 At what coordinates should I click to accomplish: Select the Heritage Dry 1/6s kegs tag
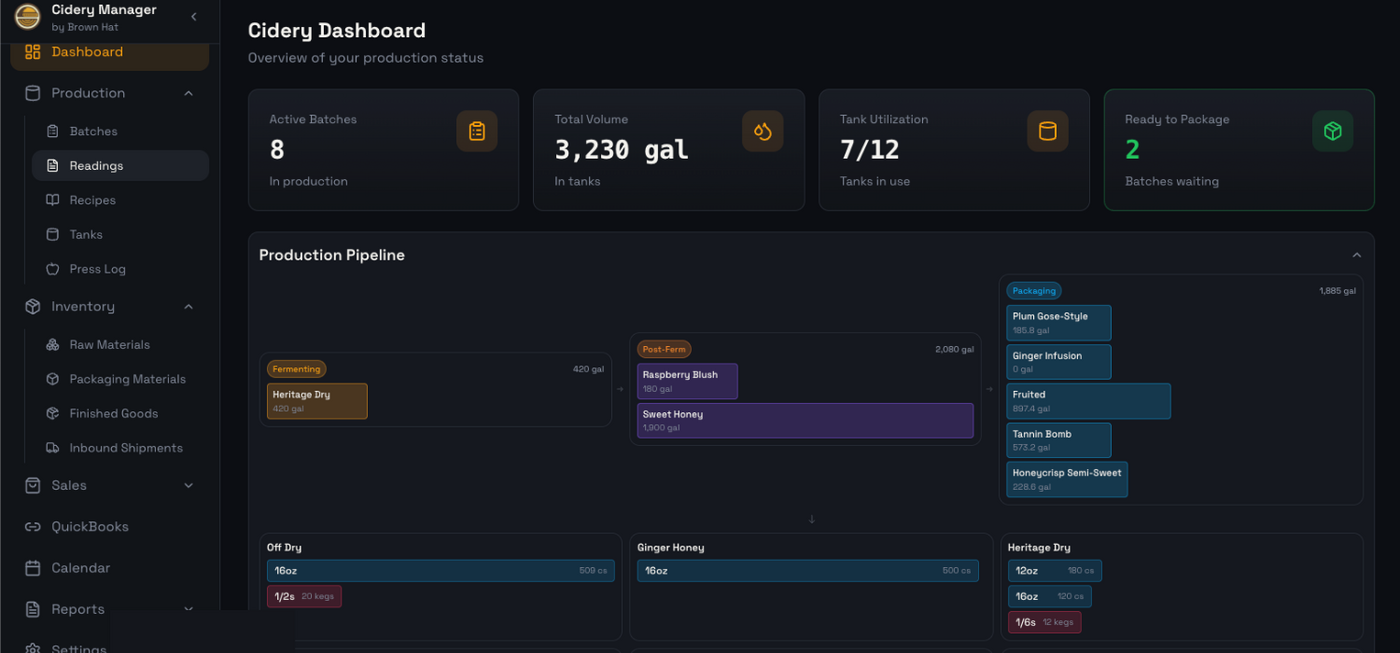tap(1044, 622)
